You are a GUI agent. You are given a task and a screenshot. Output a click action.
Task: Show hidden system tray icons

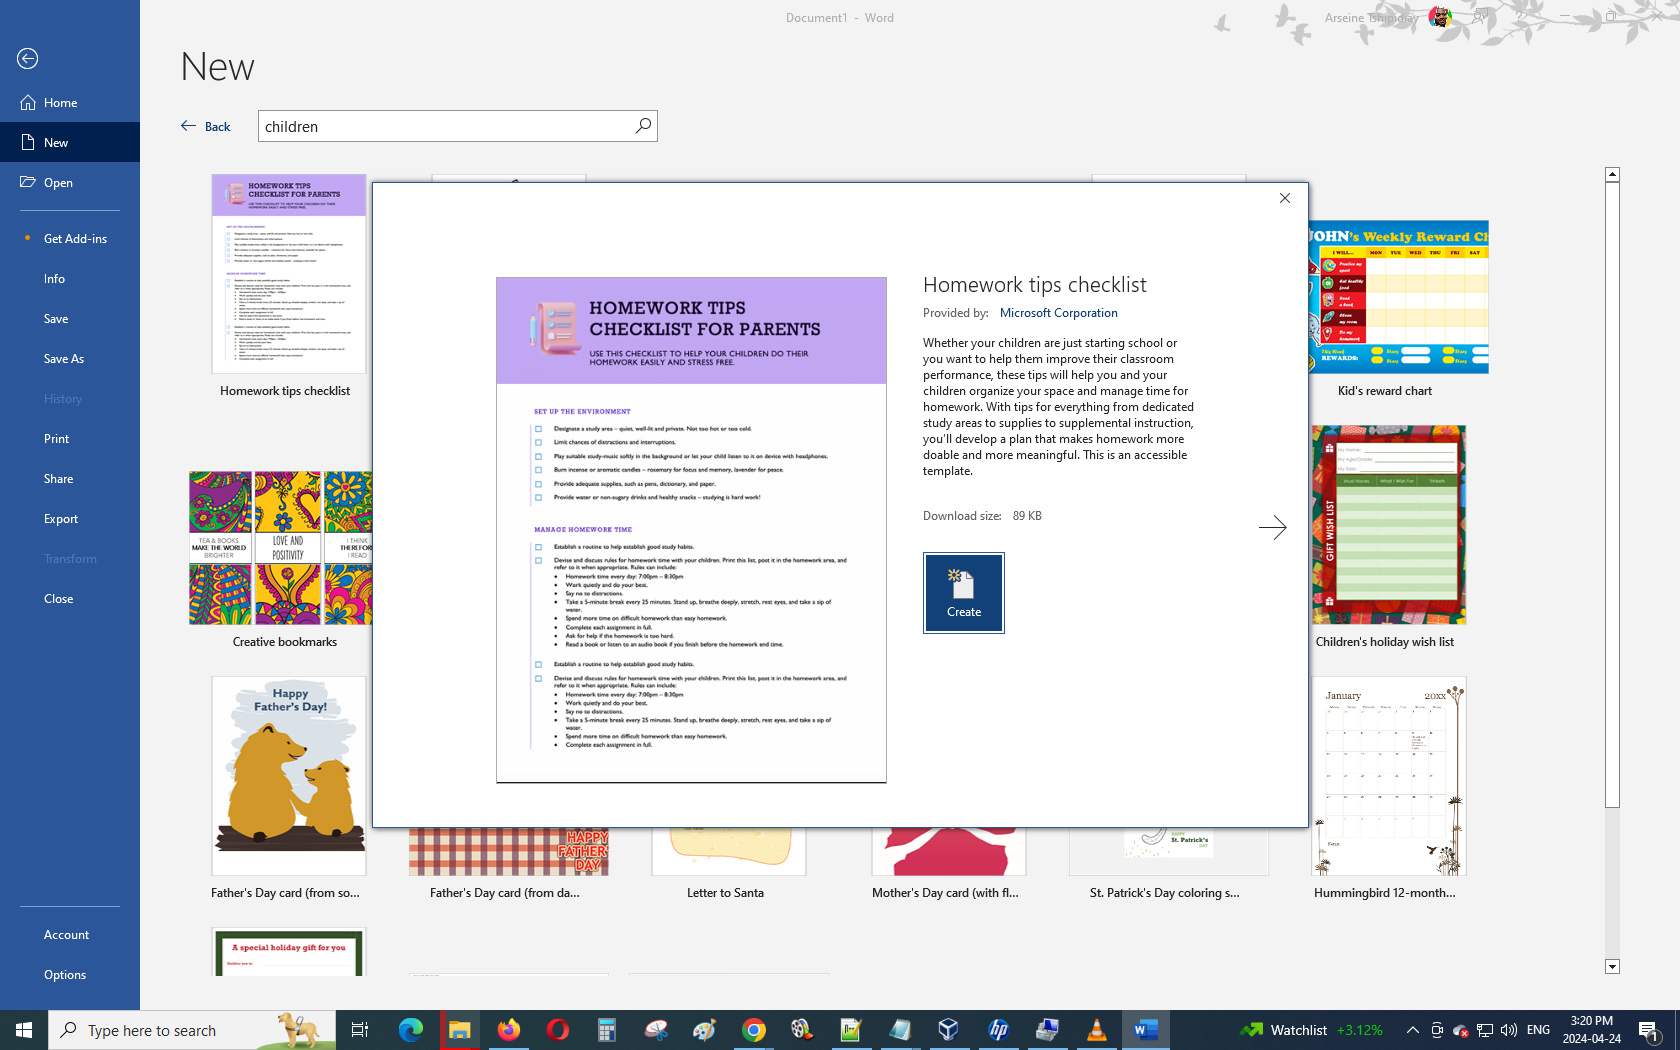[x=1412, y=1030]
